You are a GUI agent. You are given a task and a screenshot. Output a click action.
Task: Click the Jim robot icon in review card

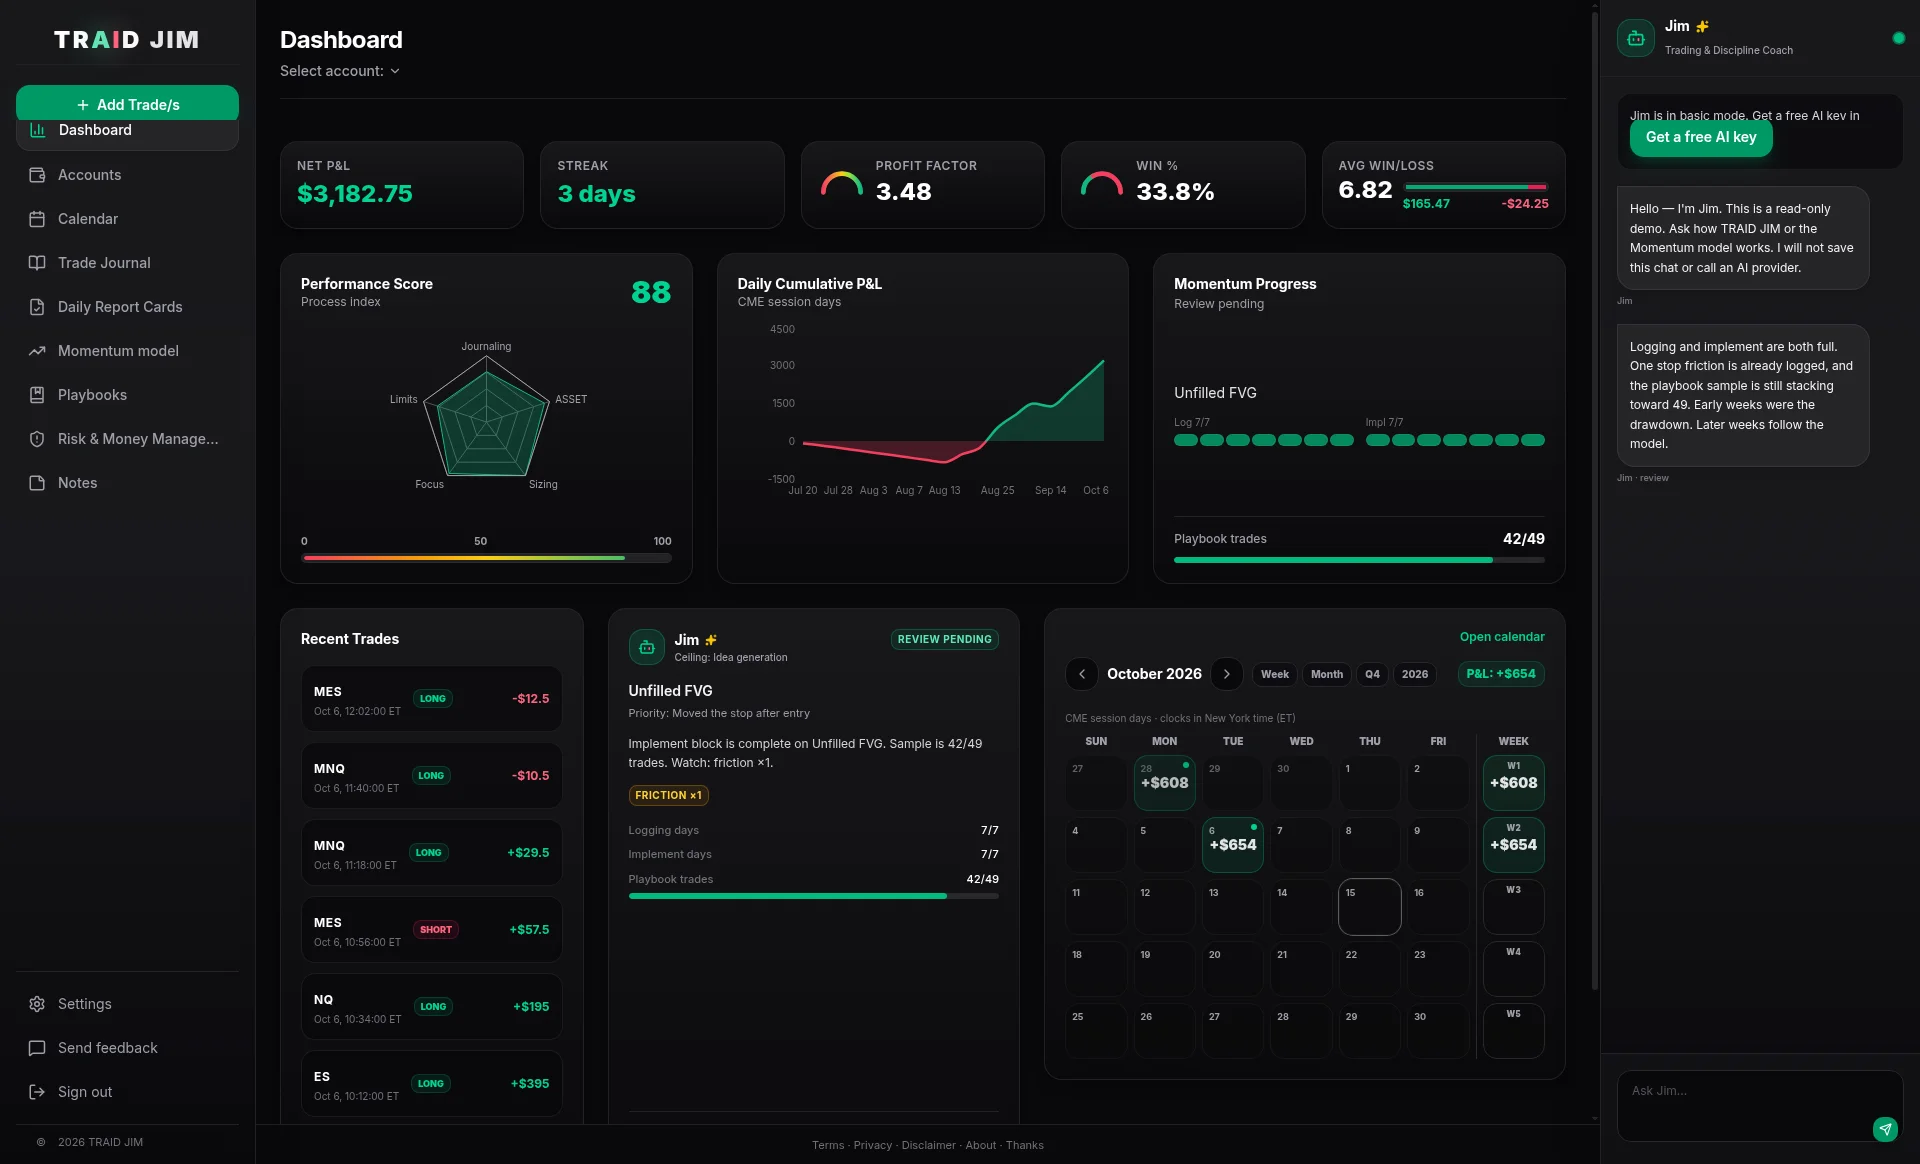pos(647,647)
